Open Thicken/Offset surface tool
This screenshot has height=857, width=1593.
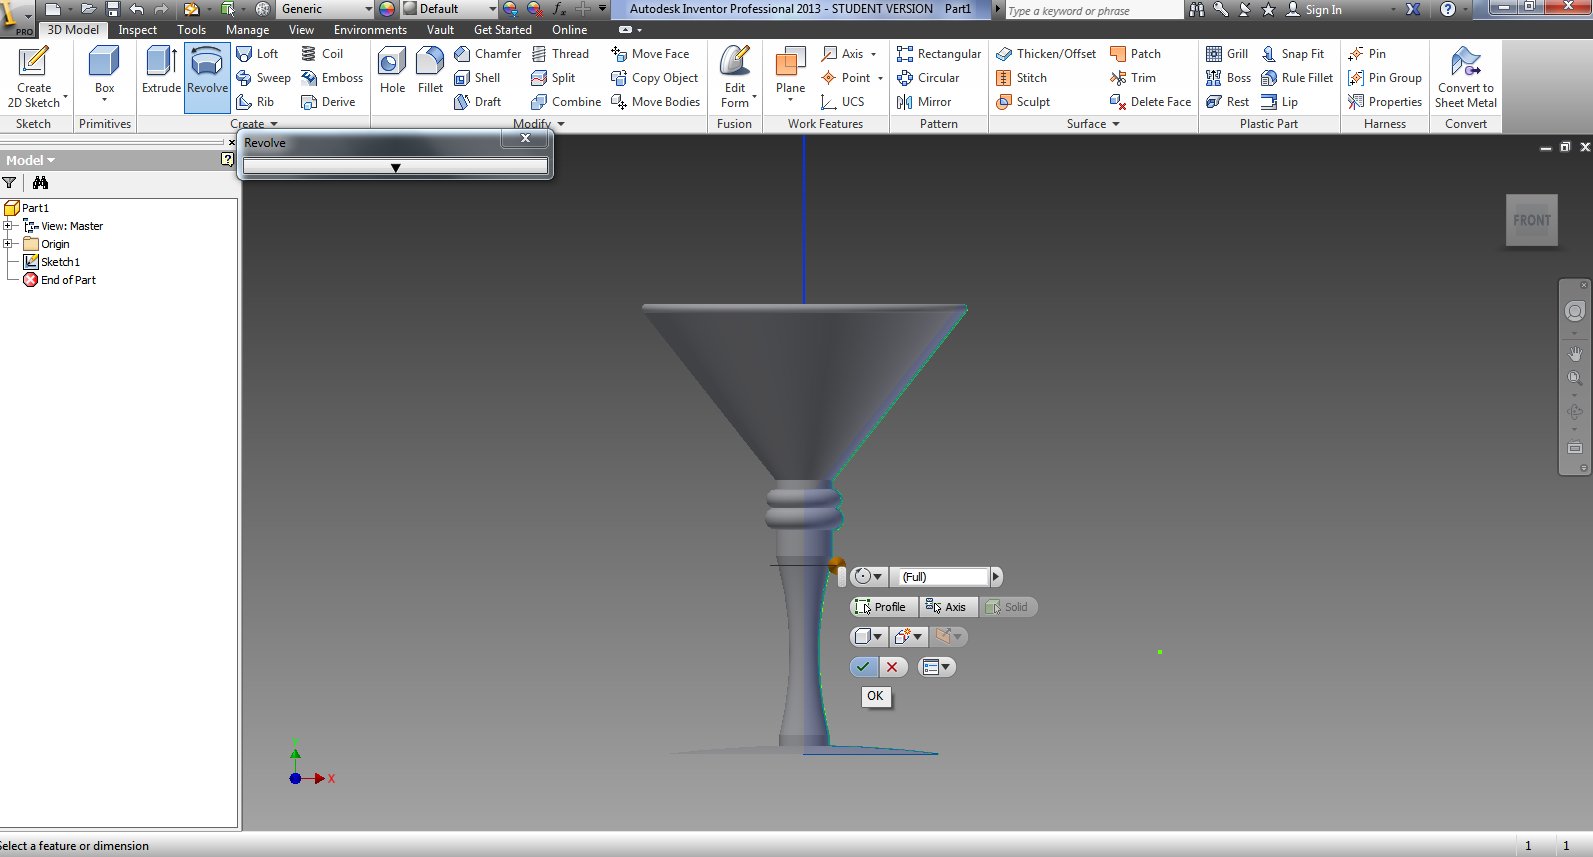tap(1046, 54)
